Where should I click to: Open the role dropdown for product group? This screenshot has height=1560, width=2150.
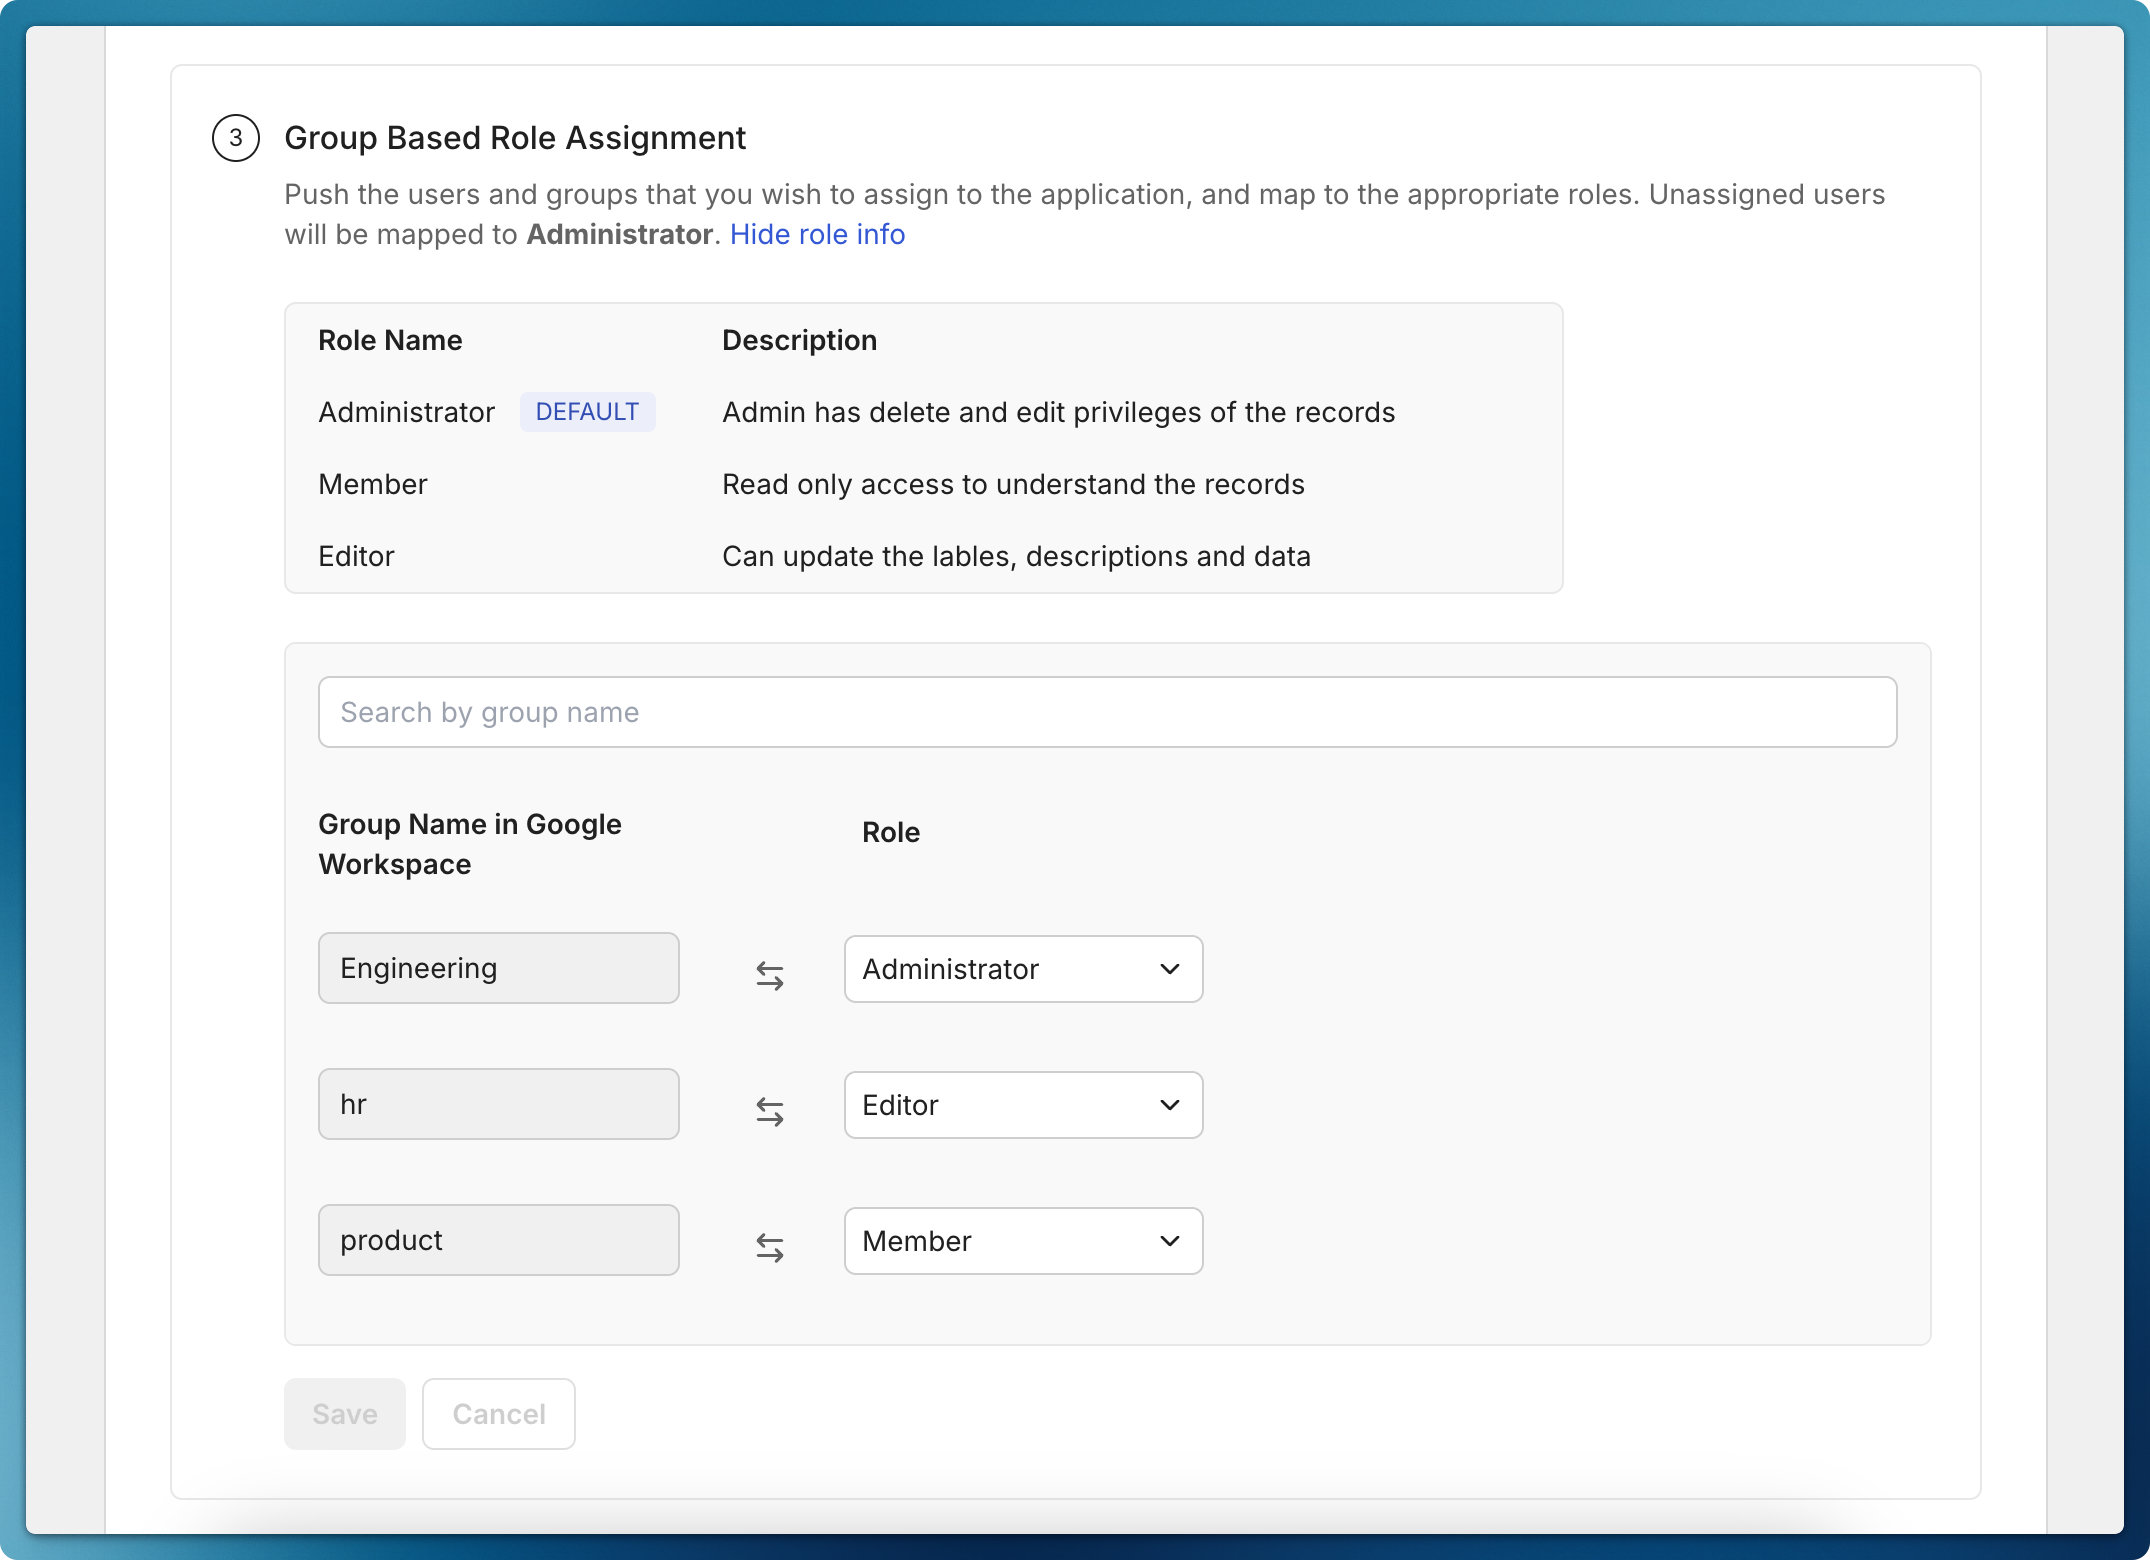(x=1022, y=1241)
